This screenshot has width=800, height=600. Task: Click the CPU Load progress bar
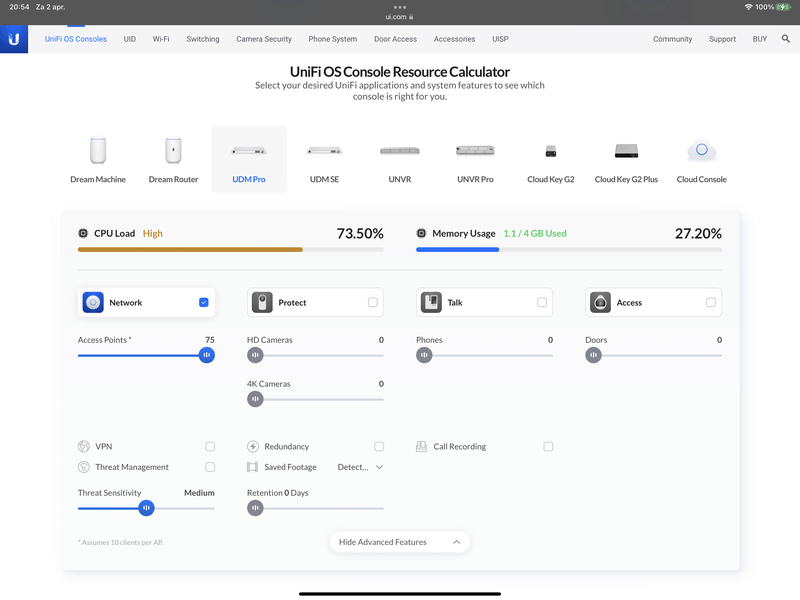coord(231,249)
